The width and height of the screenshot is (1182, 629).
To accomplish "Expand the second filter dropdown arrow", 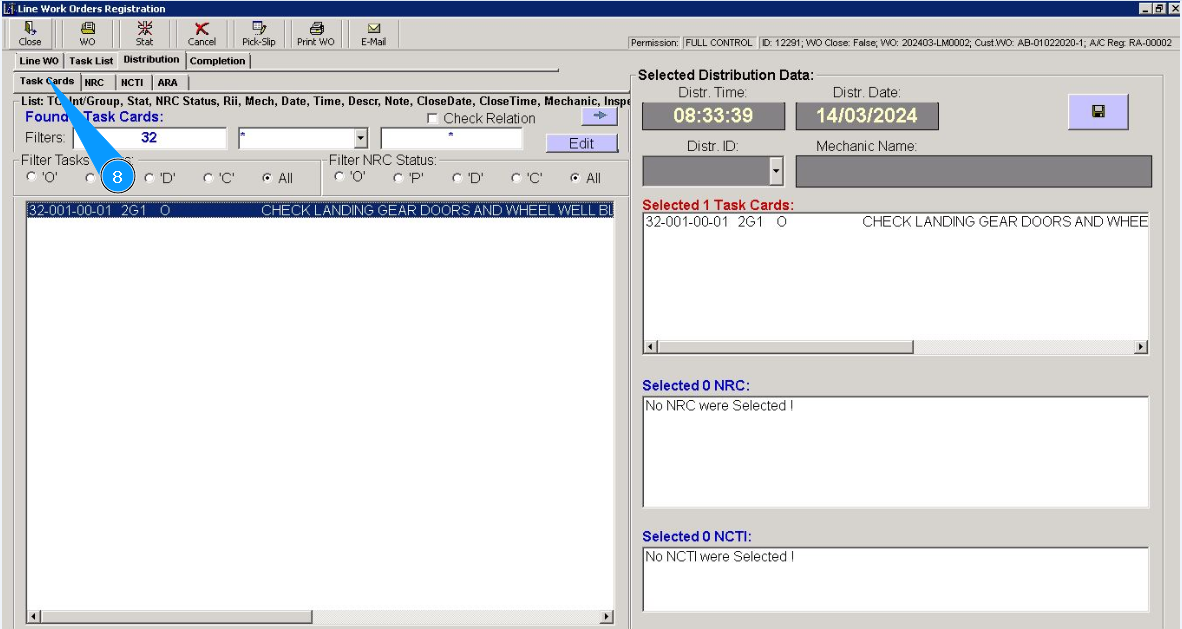I will click(x=360, y=138).
